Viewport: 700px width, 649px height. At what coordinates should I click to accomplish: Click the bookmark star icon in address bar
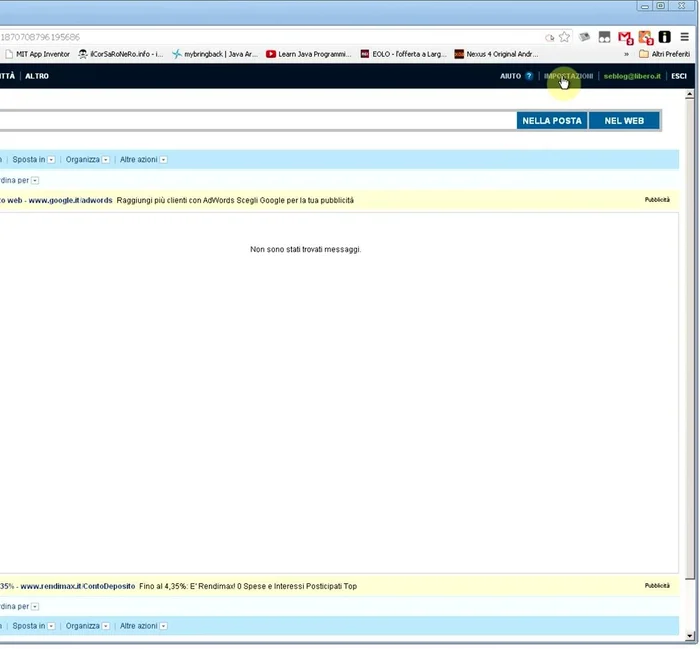[565, 37]
